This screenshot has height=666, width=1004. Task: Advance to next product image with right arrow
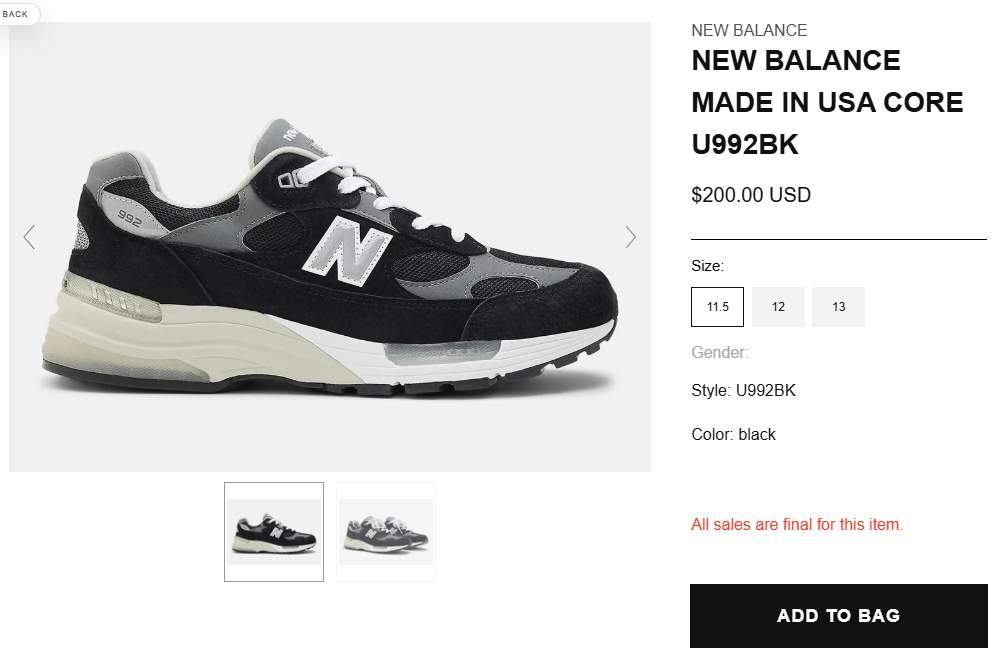pyautogui.click(x=631, y=237)
